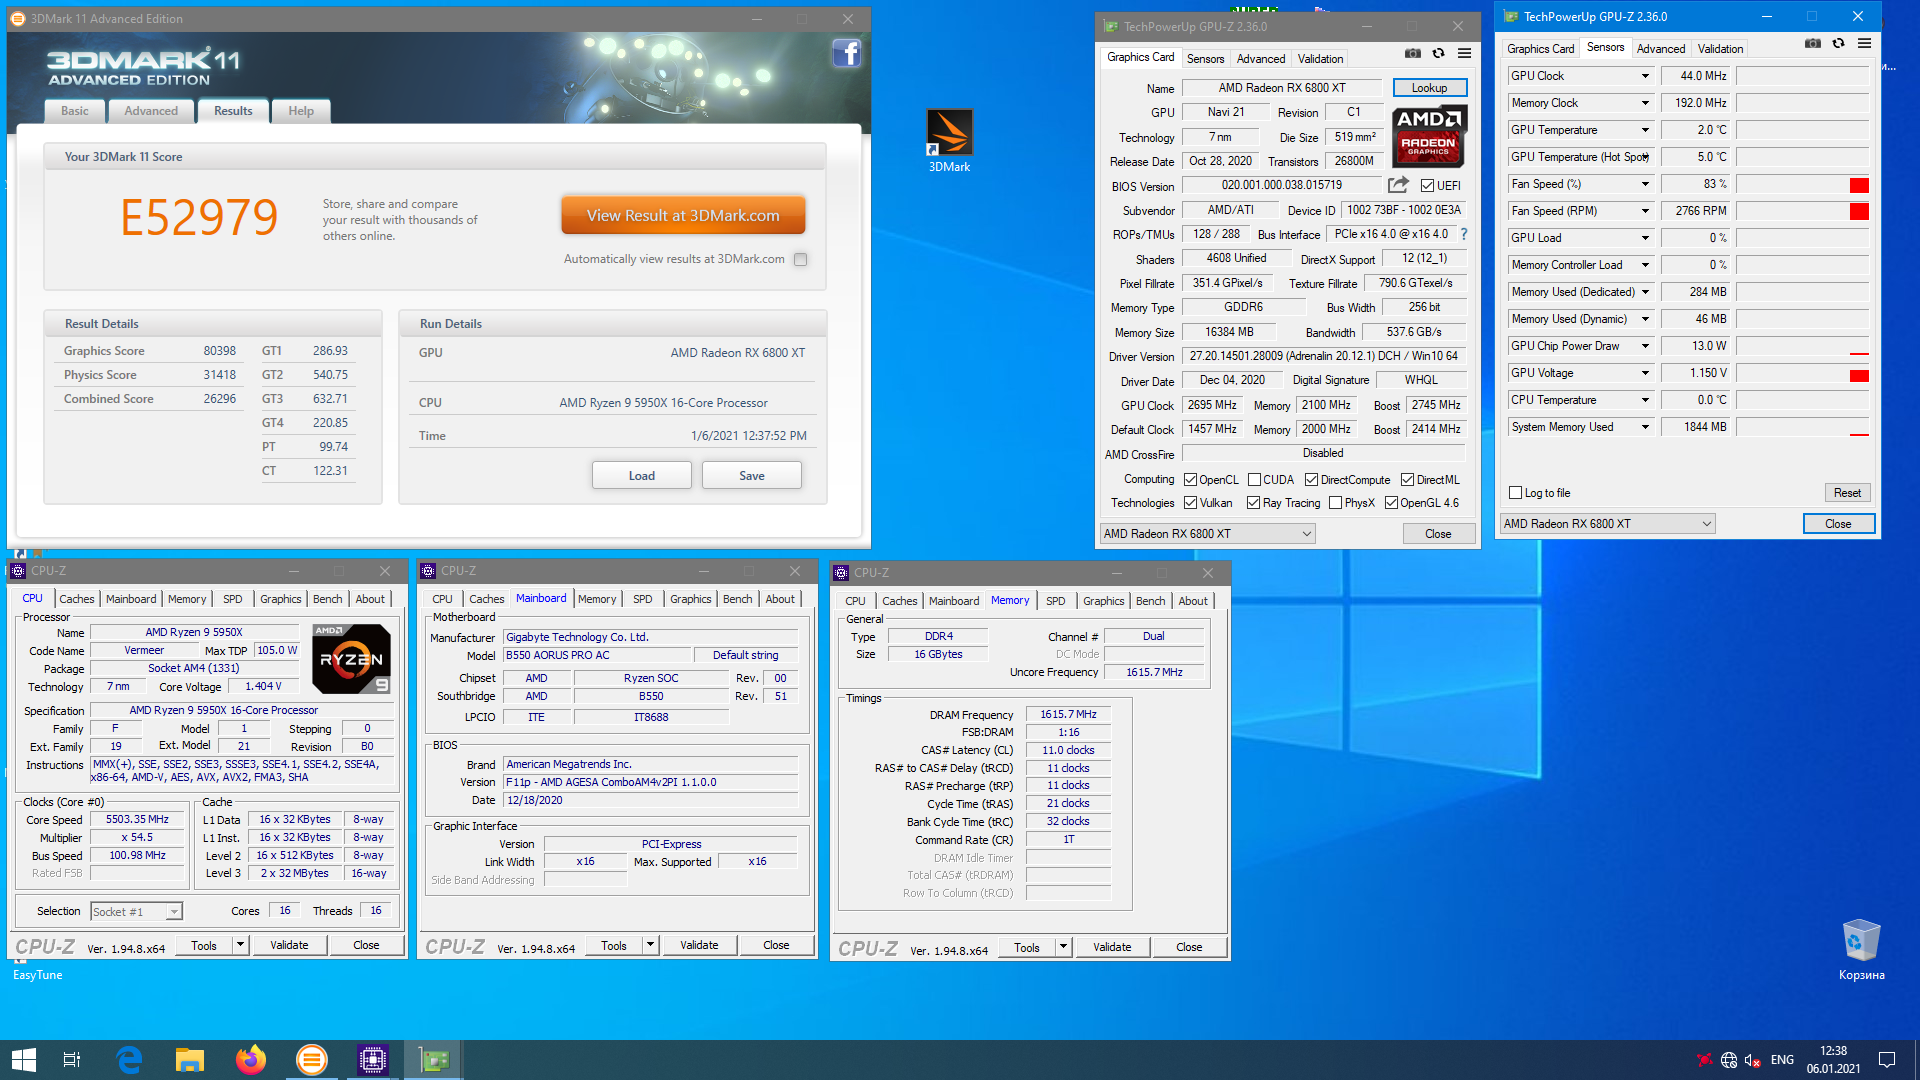This screenshot has height=1080, width=1920.
Task: Click the GPU Voltage red graph indicator
Action: pos(1859,376)
